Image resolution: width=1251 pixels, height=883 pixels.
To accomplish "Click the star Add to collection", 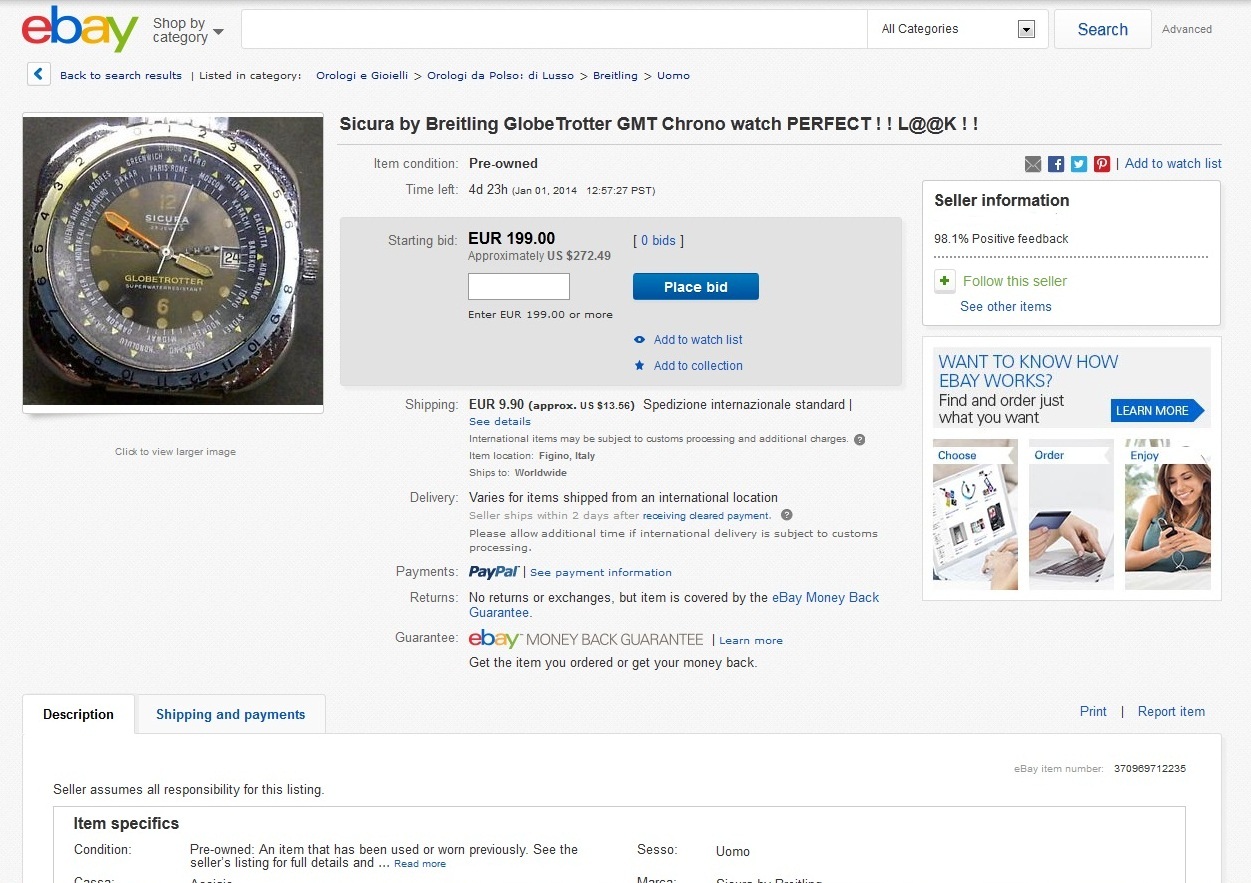I will pos(640,366).
